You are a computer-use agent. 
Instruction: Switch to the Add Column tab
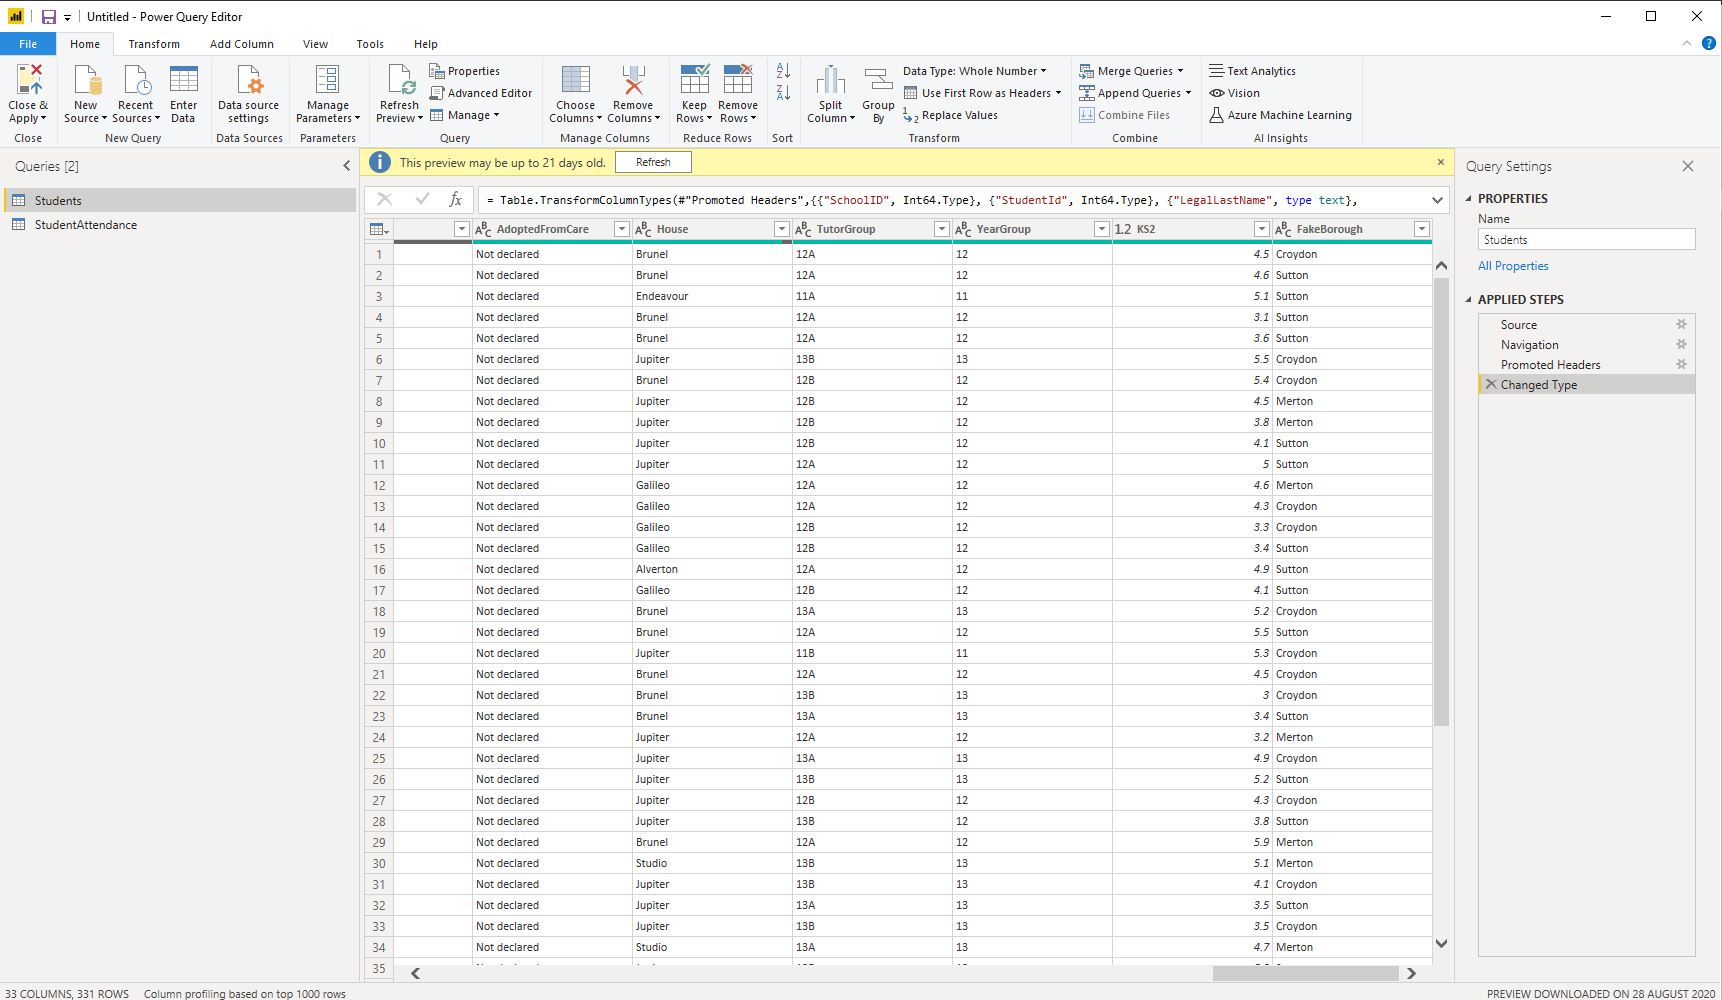click(241, 44)
